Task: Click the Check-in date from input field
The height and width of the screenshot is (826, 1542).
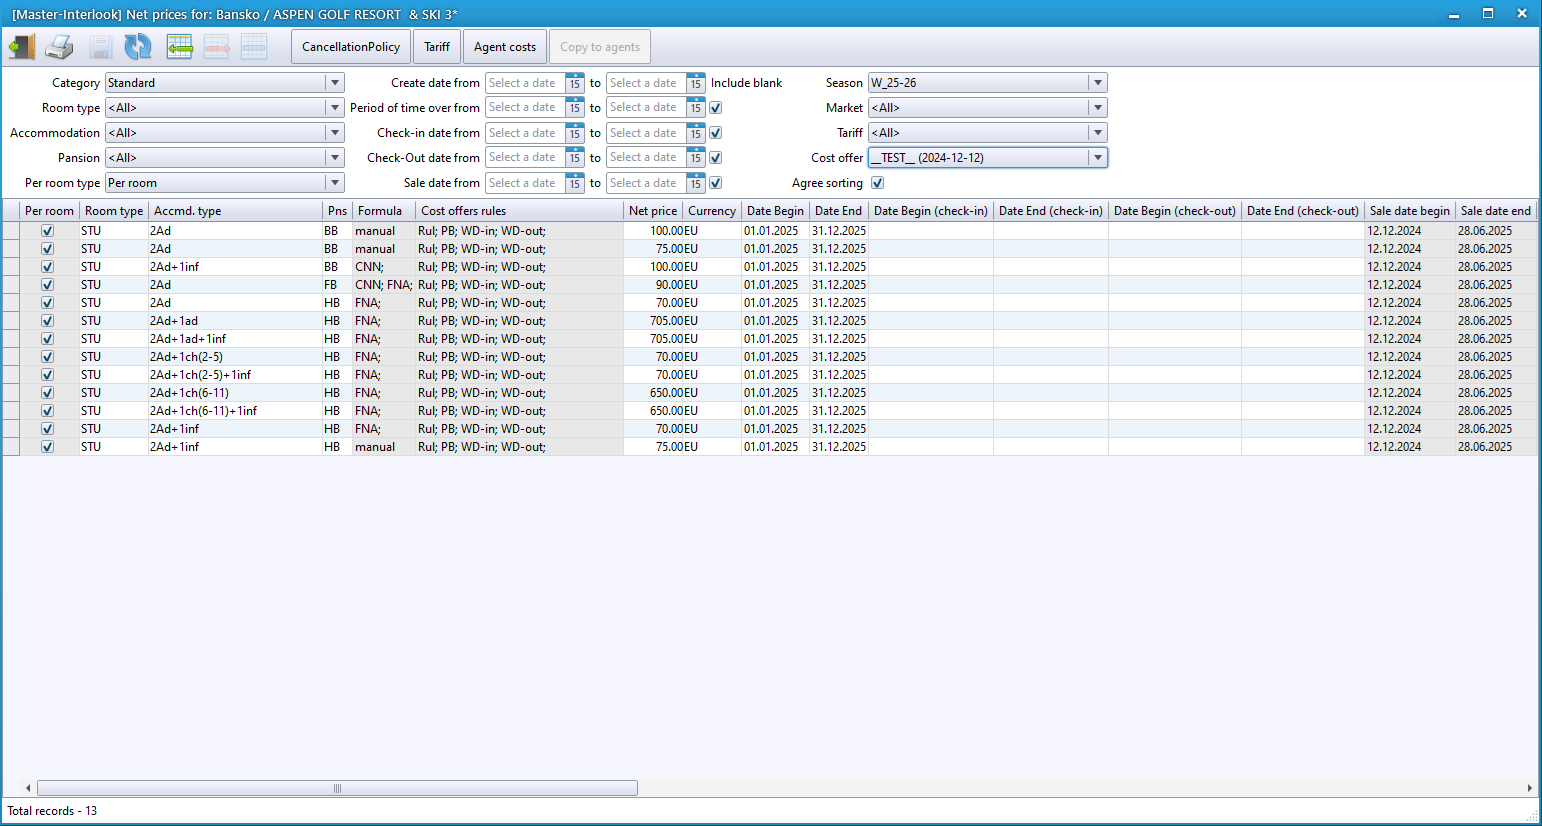Action: (526, 133)
